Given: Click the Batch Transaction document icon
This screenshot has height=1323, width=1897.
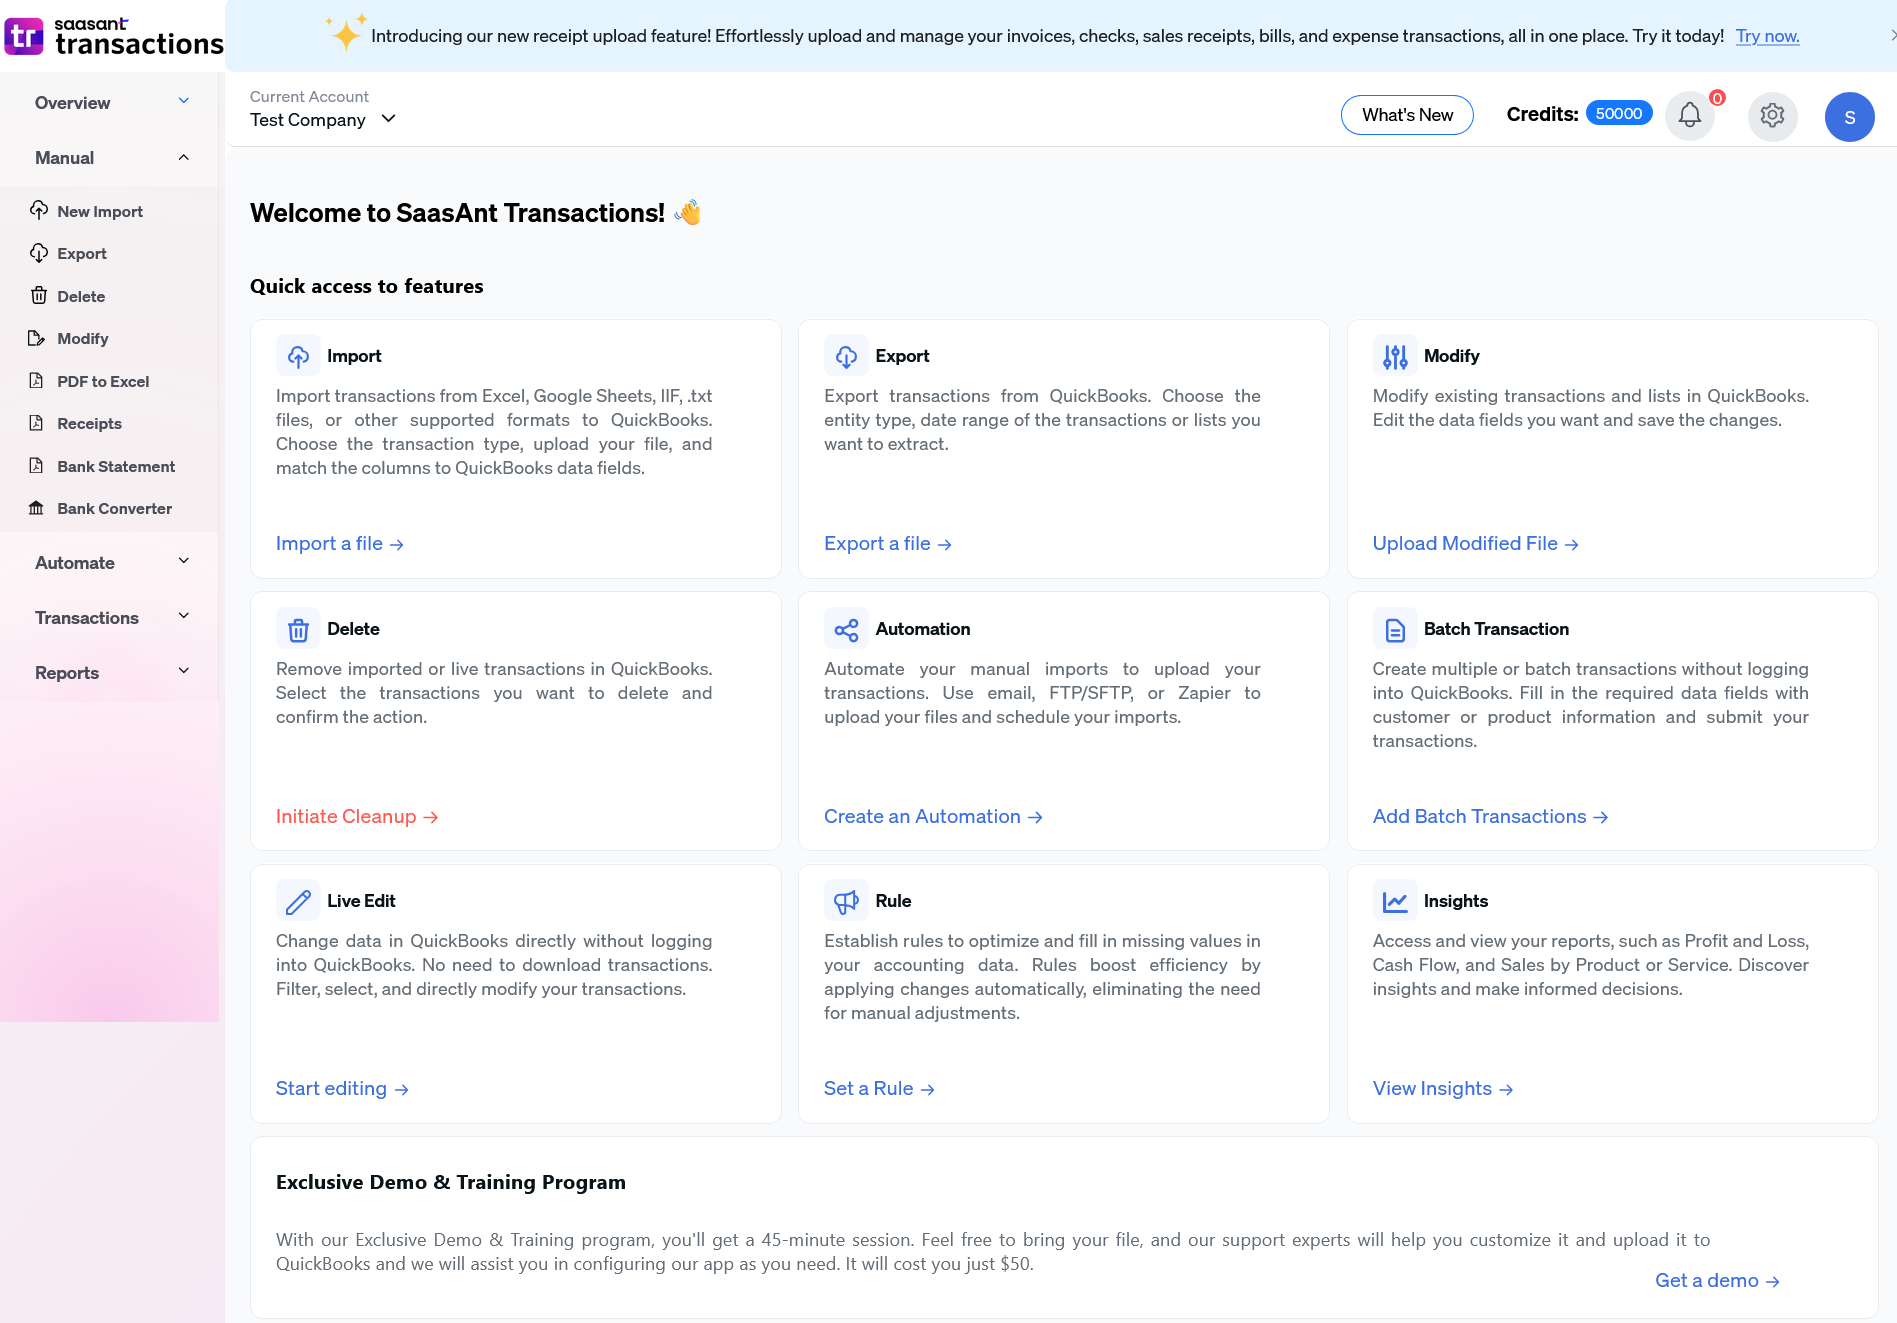Looking at the screenshot, I should 1395,629.
